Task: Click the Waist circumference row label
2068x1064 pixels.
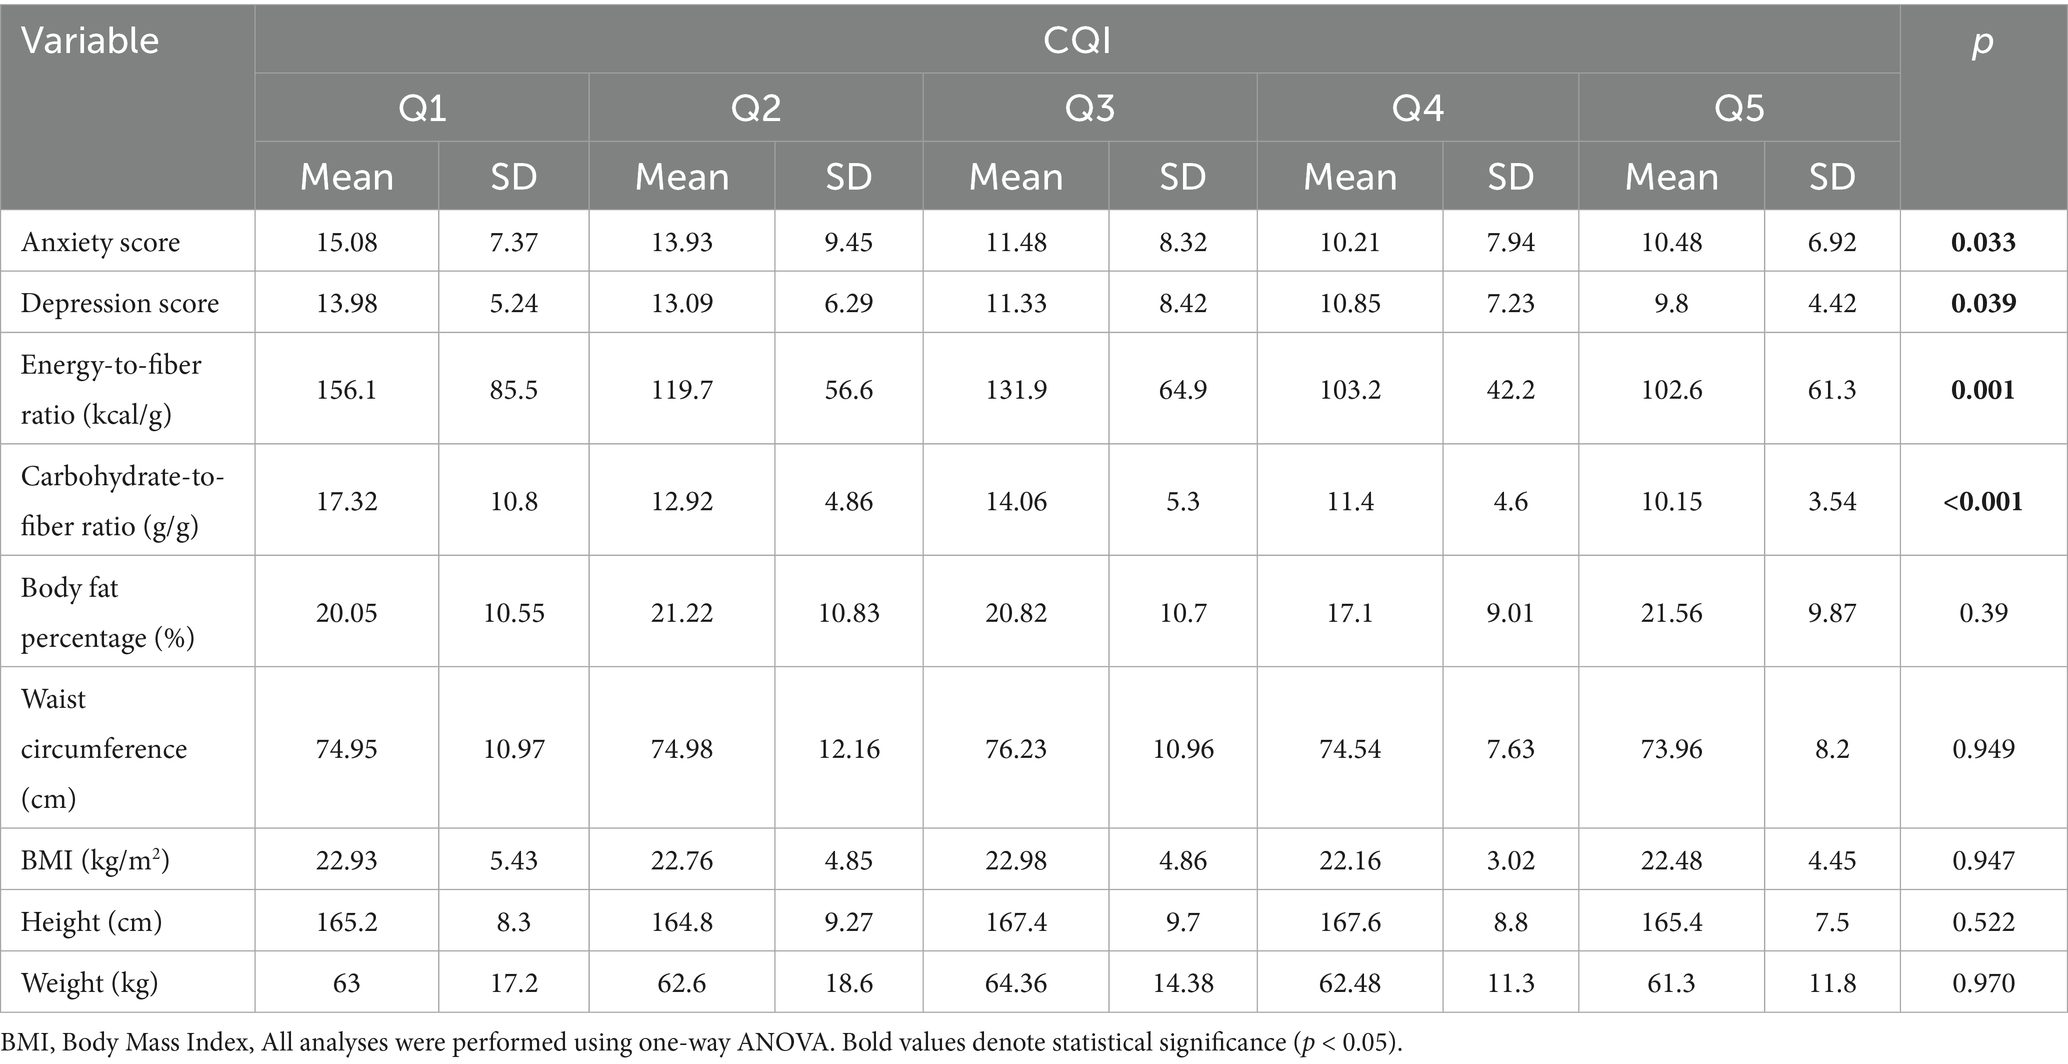Action: 104,748
